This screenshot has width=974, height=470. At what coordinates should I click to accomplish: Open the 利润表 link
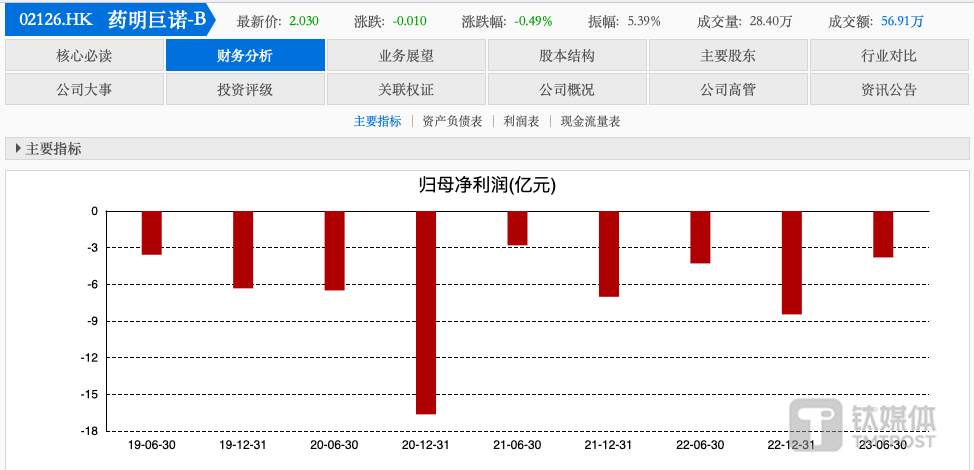(521, 122)
